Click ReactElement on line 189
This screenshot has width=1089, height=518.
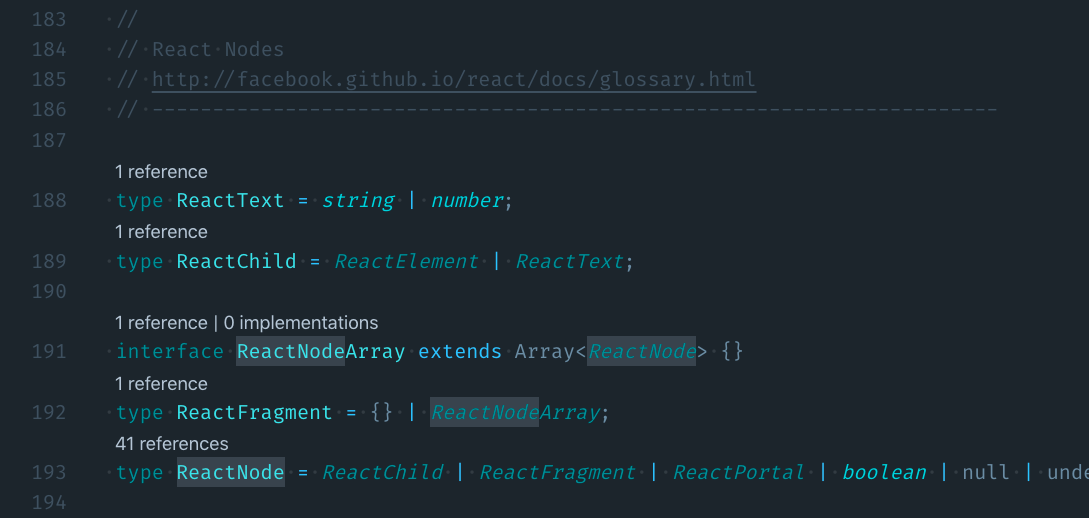pyautogui.click(x=406, y=261)
